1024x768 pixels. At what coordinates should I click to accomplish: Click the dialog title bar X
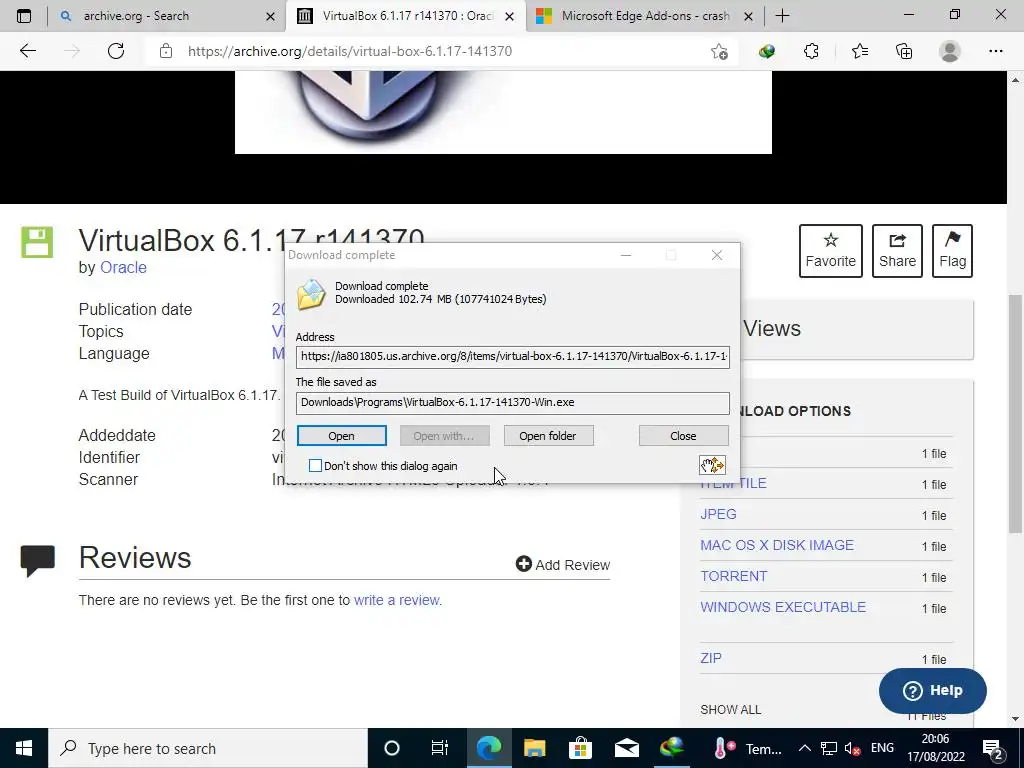[x=716, y=255]
